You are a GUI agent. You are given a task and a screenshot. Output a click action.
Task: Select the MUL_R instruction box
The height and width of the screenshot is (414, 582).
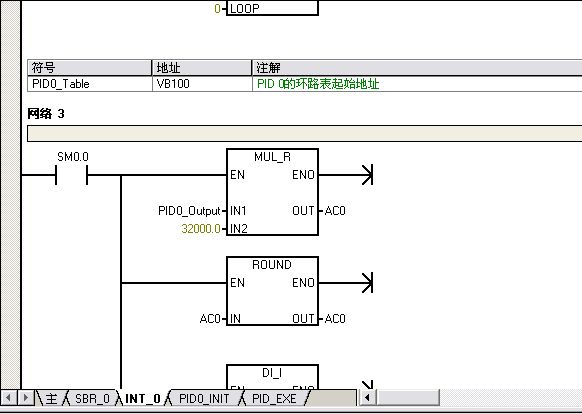272,192
